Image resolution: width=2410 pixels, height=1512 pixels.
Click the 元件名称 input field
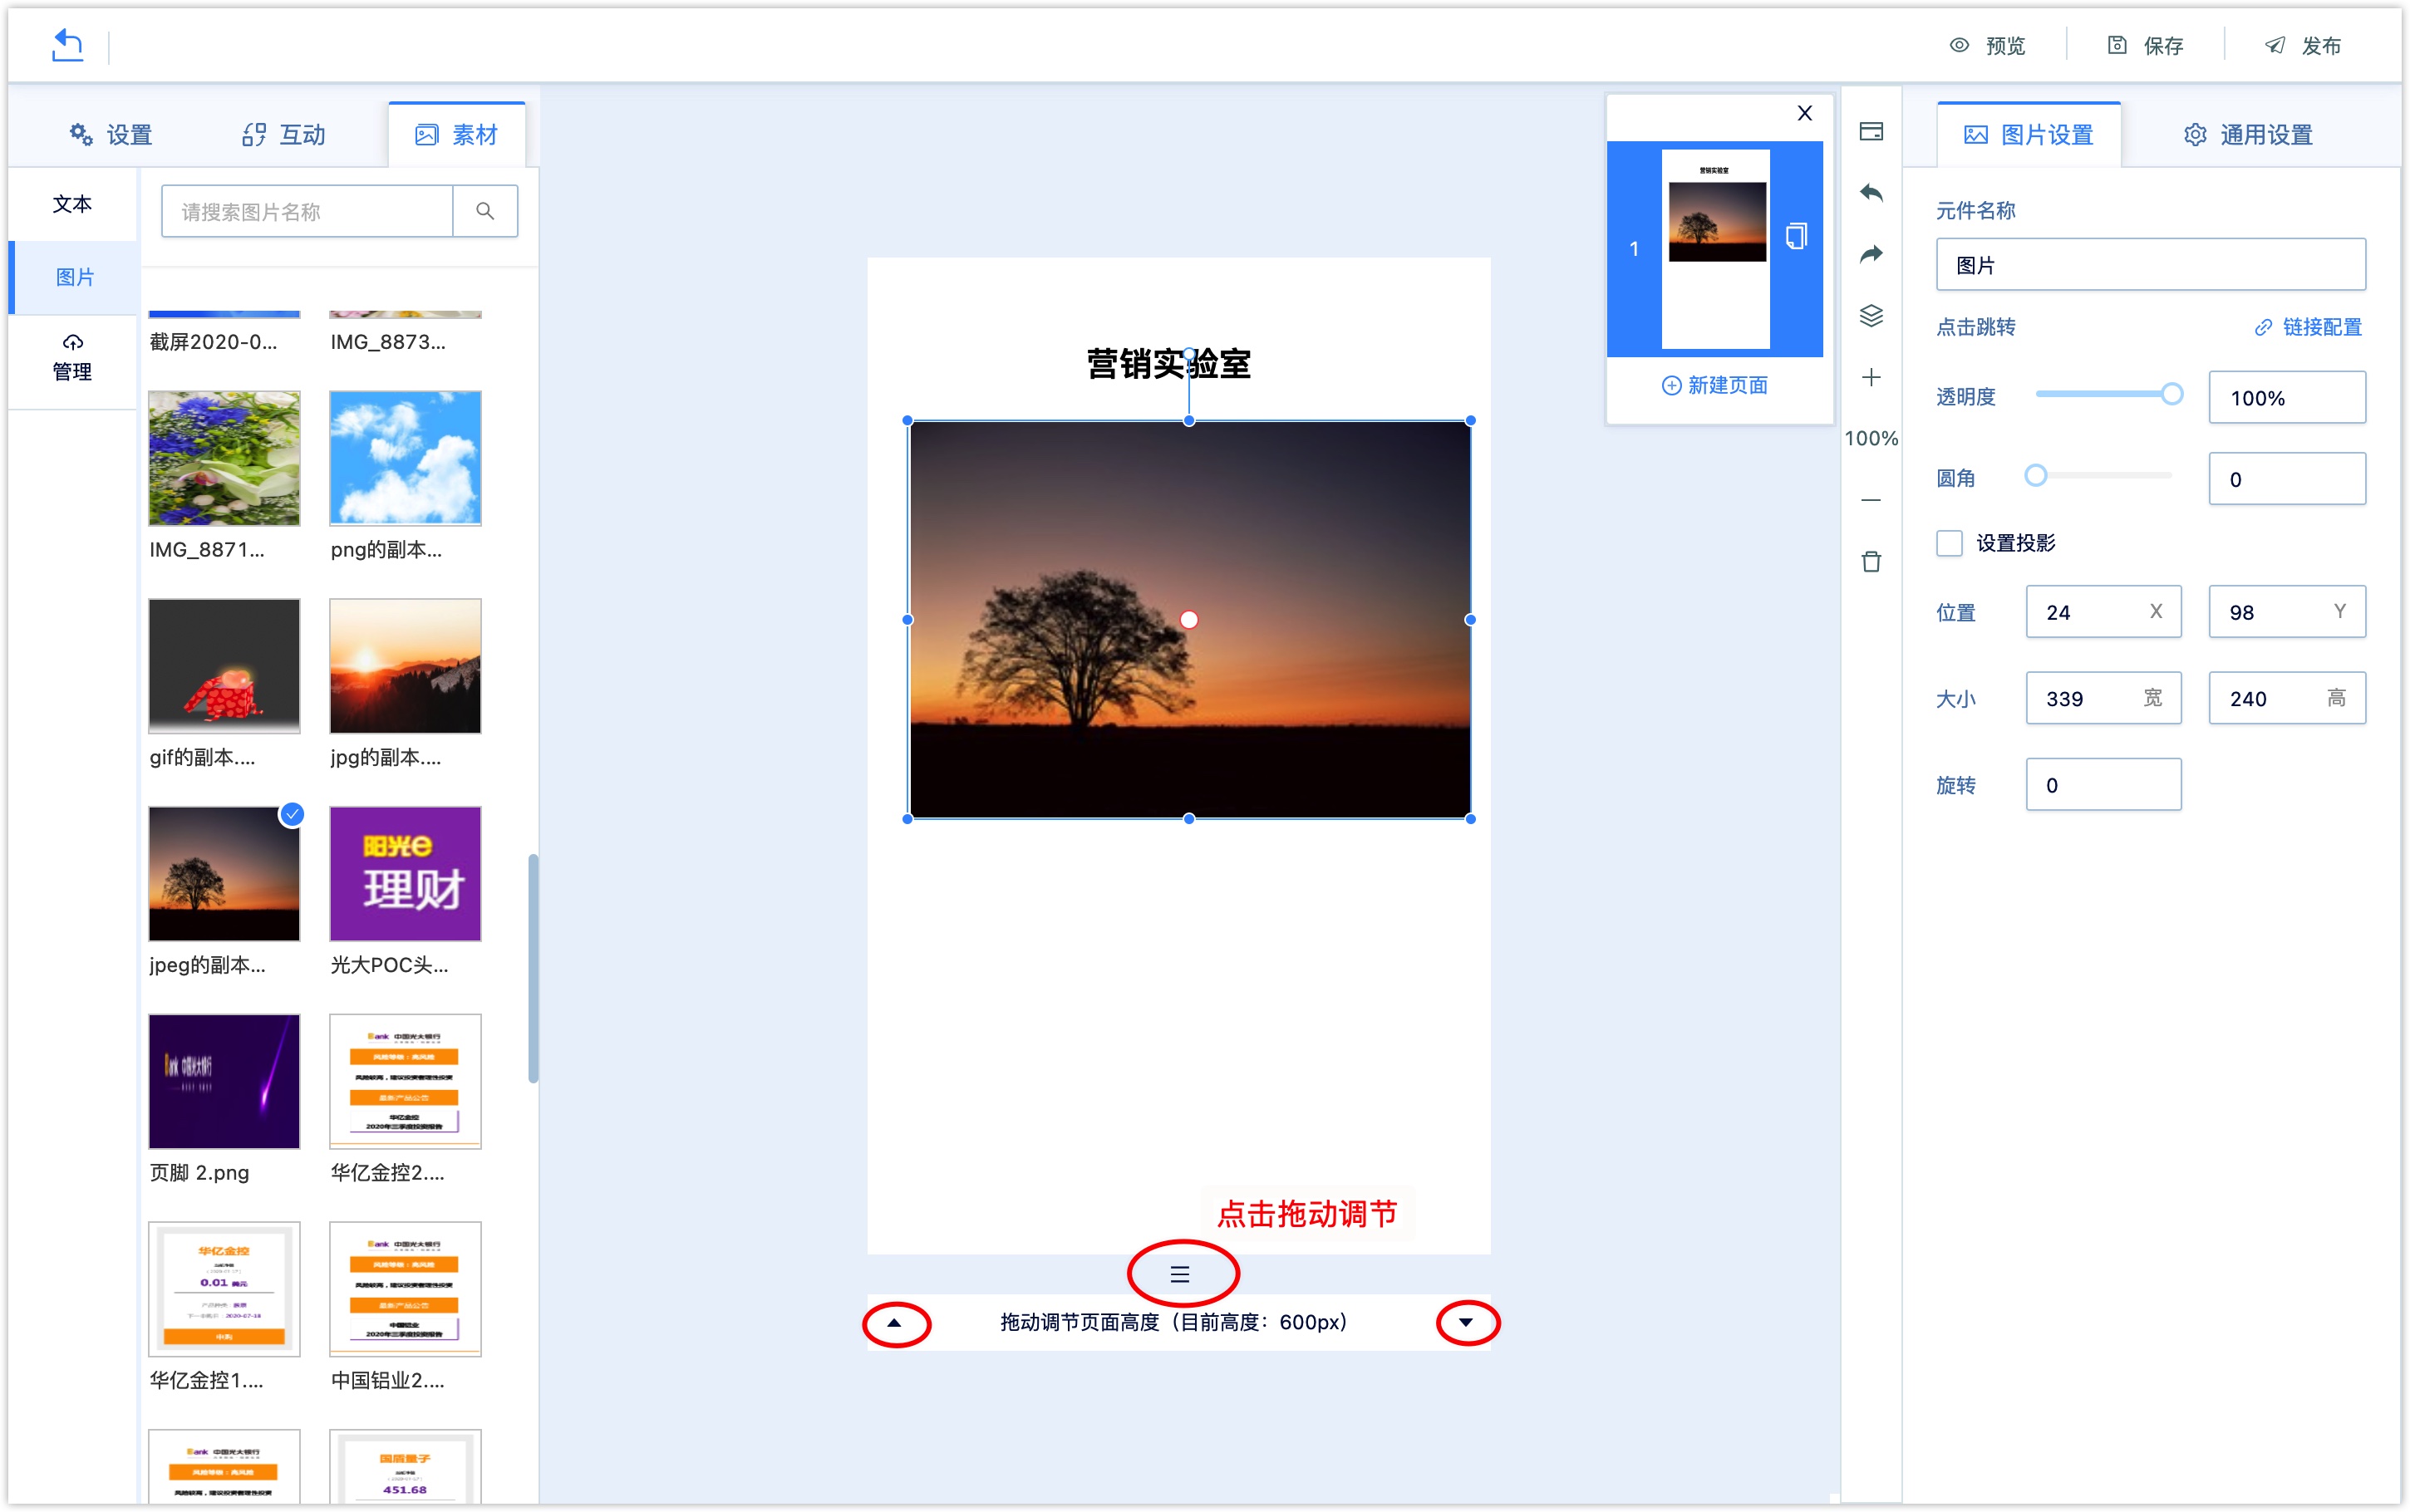2150,265
